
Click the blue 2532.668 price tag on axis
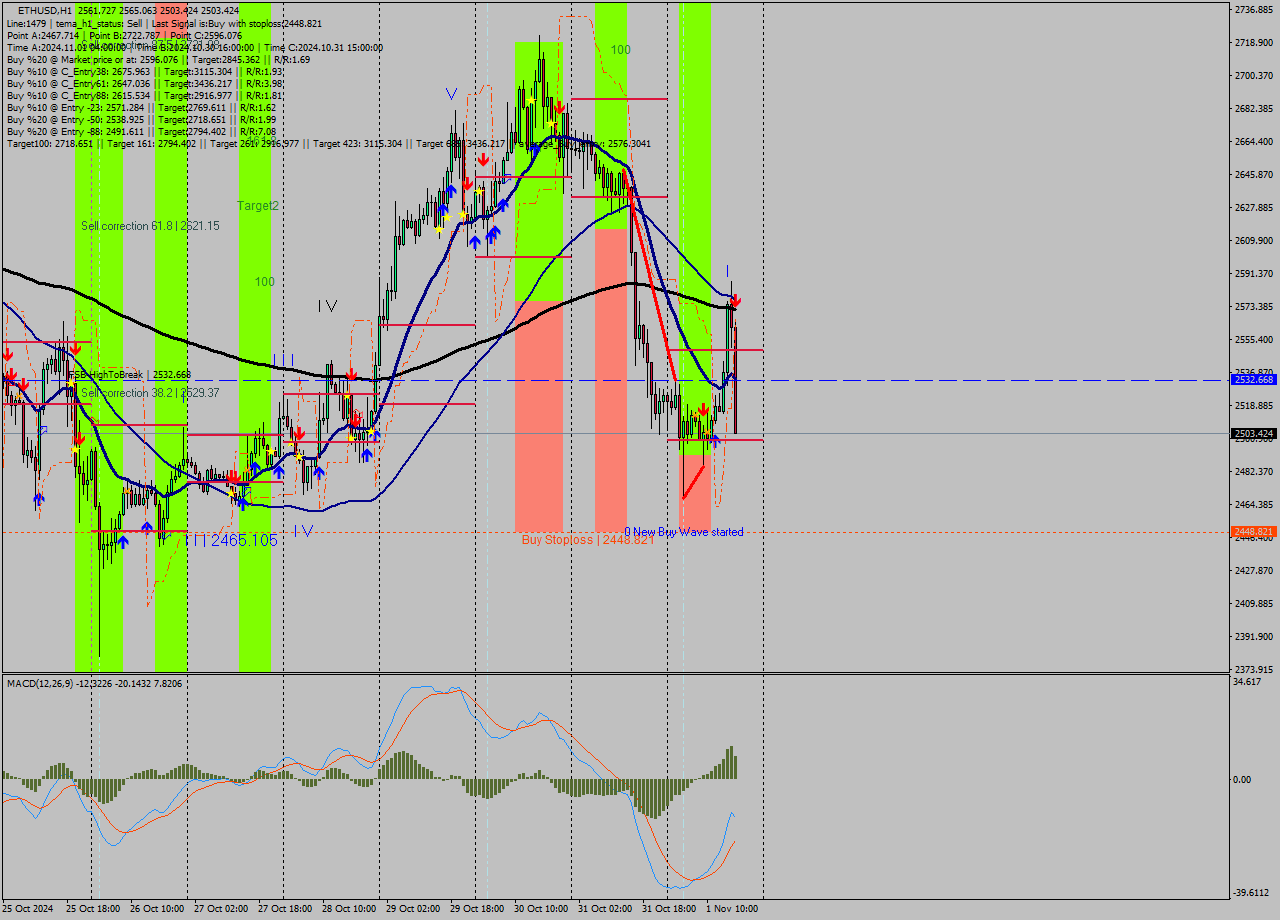[x=1253, y=380]
